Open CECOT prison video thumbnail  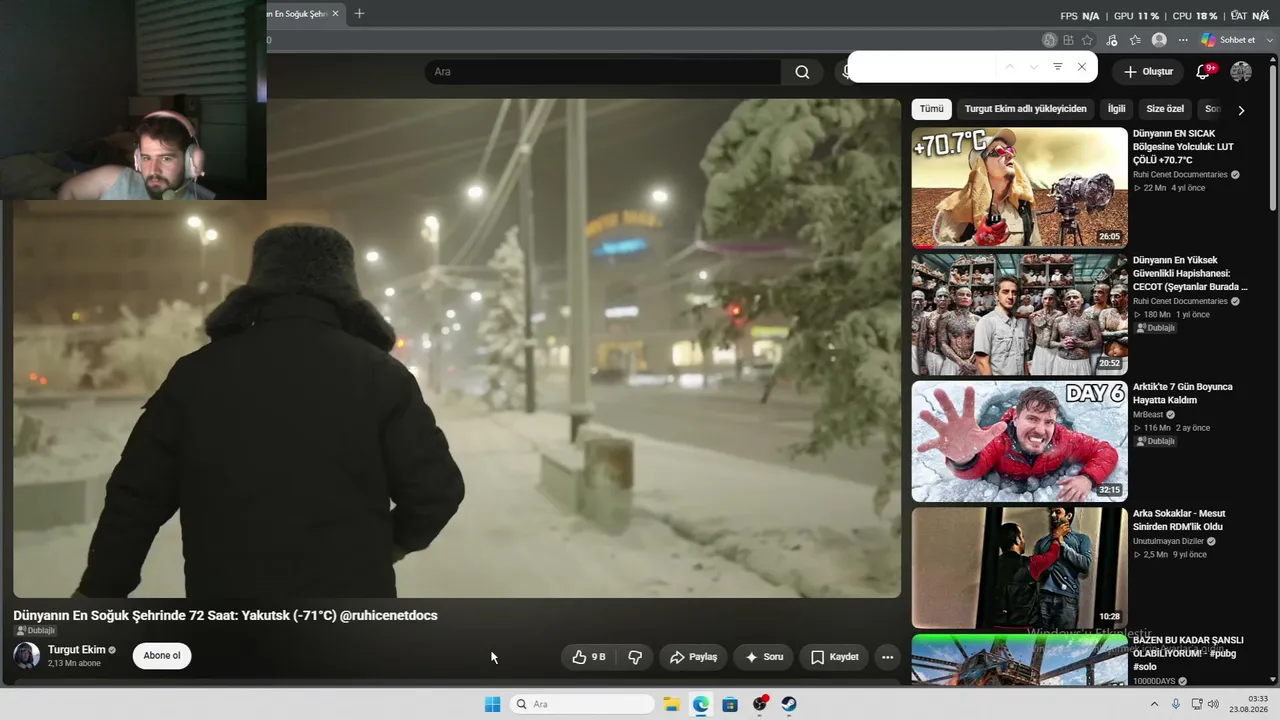tap(1019, 314)
